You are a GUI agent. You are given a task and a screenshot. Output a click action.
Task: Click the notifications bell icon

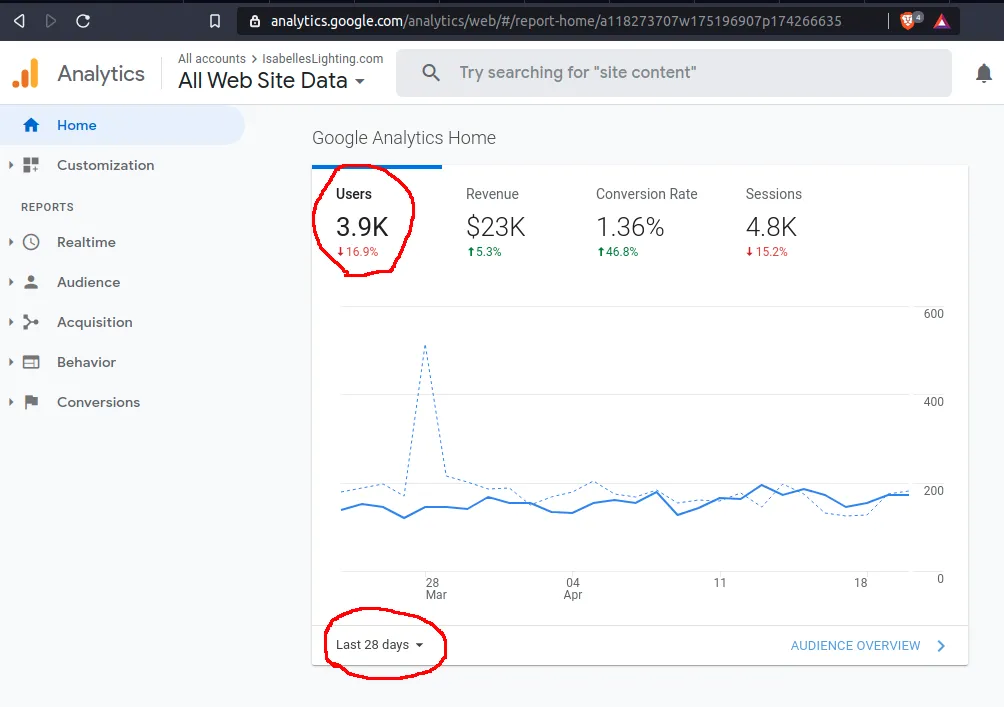pyautogui.click(x=984, y=73)
